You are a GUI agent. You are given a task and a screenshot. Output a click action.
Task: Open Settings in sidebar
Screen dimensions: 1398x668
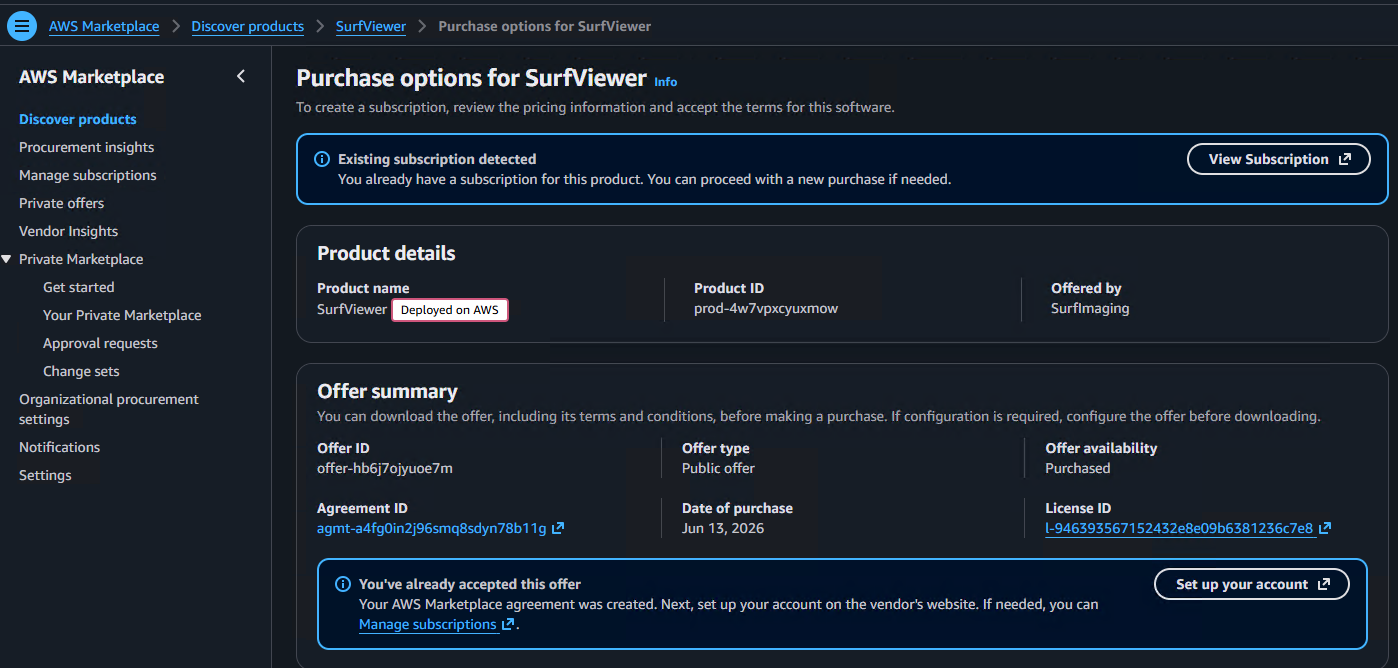(x=45, y=475)
